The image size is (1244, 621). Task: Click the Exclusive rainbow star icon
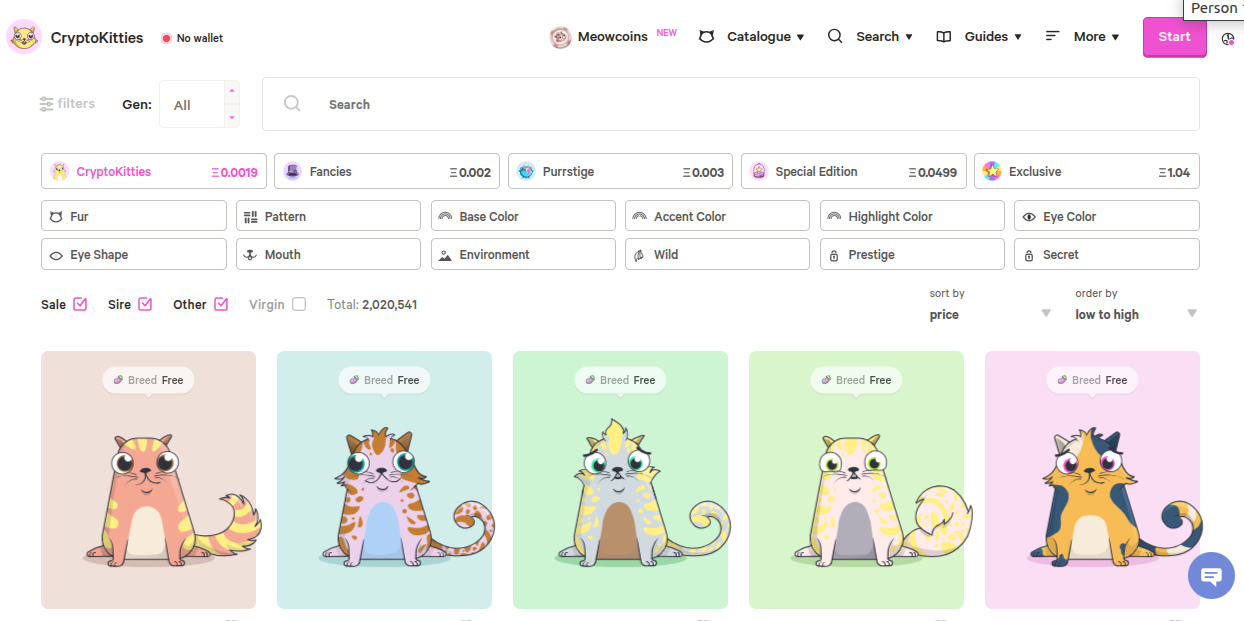992,171
